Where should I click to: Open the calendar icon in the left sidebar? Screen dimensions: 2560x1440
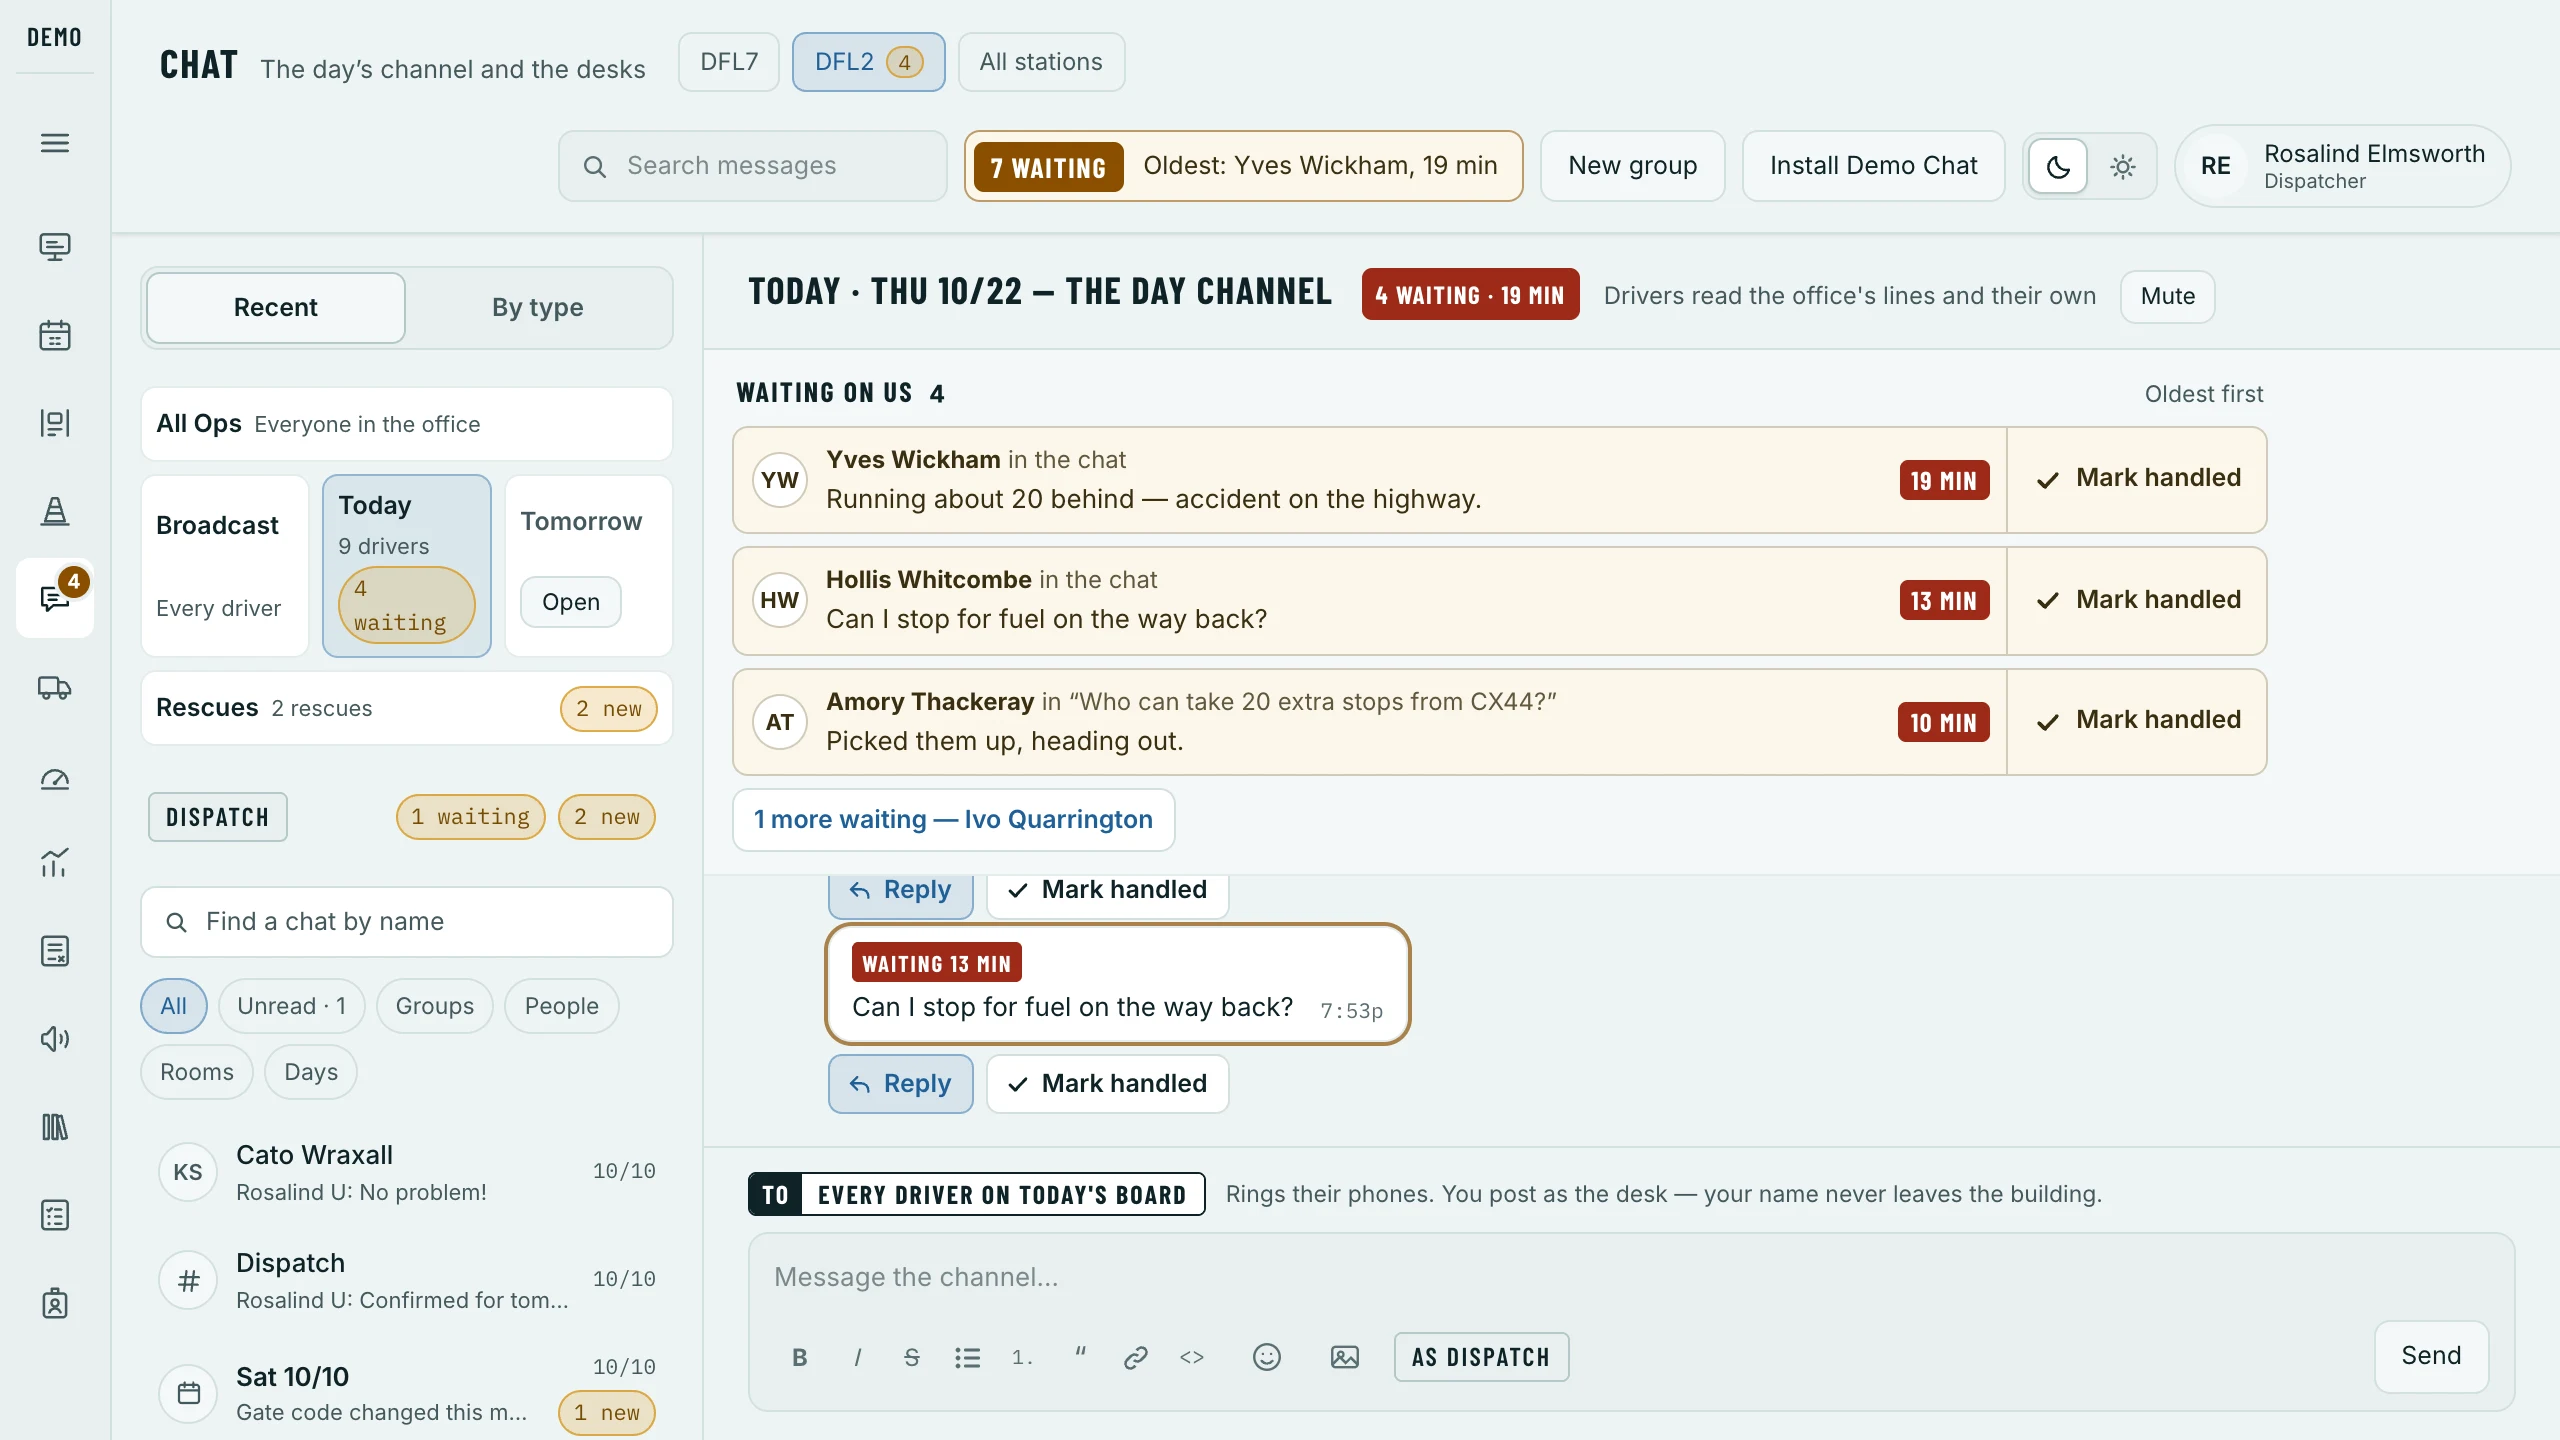pyautogui.click(x=55, y=335)
